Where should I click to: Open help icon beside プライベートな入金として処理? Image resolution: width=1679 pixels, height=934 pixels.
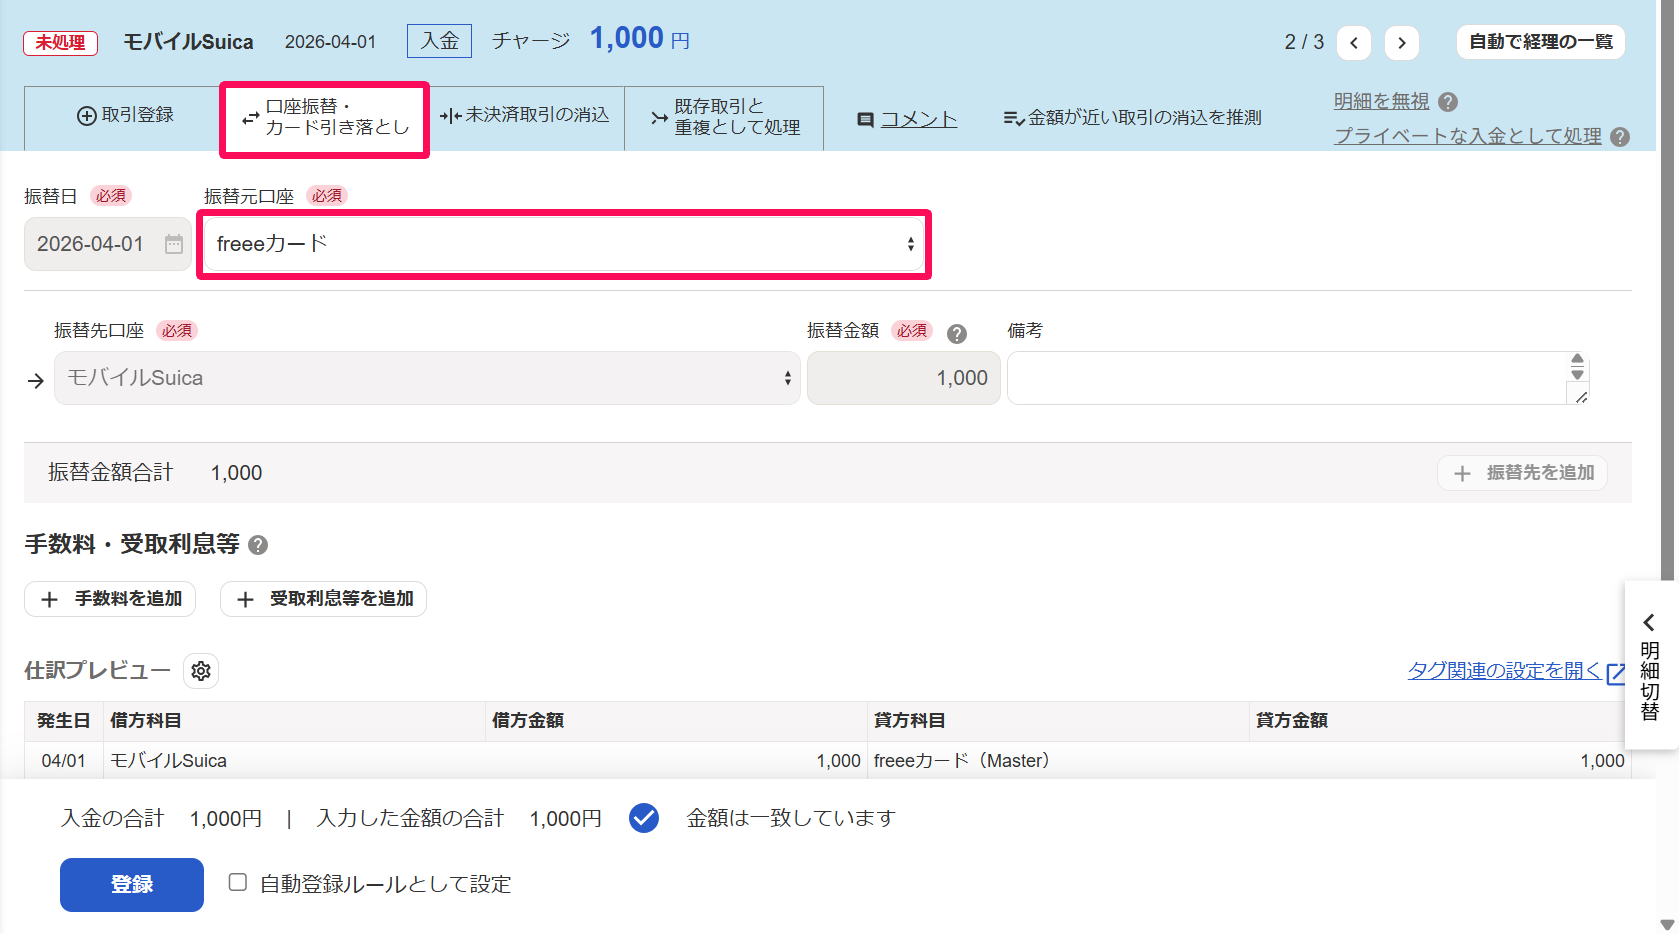pos(1620,137)
